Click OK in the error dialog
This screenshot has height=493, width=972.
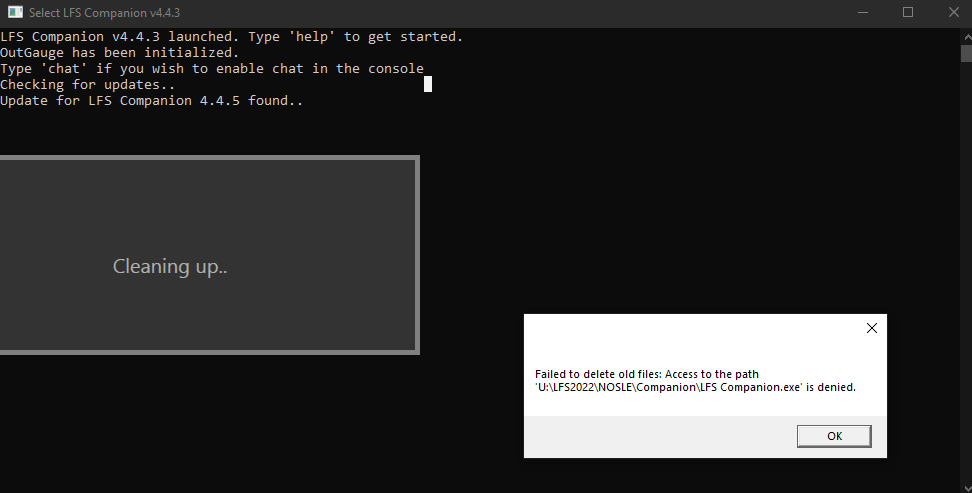click(834, 436)
